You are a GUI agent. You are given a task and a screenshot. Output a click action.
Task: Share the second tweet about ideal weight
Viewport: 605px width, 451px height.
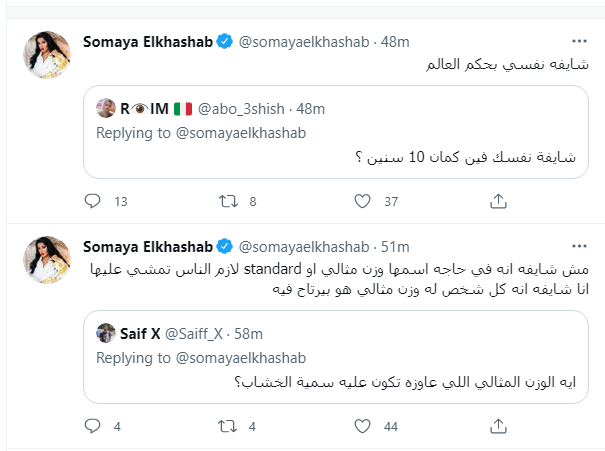pos(498,427)
